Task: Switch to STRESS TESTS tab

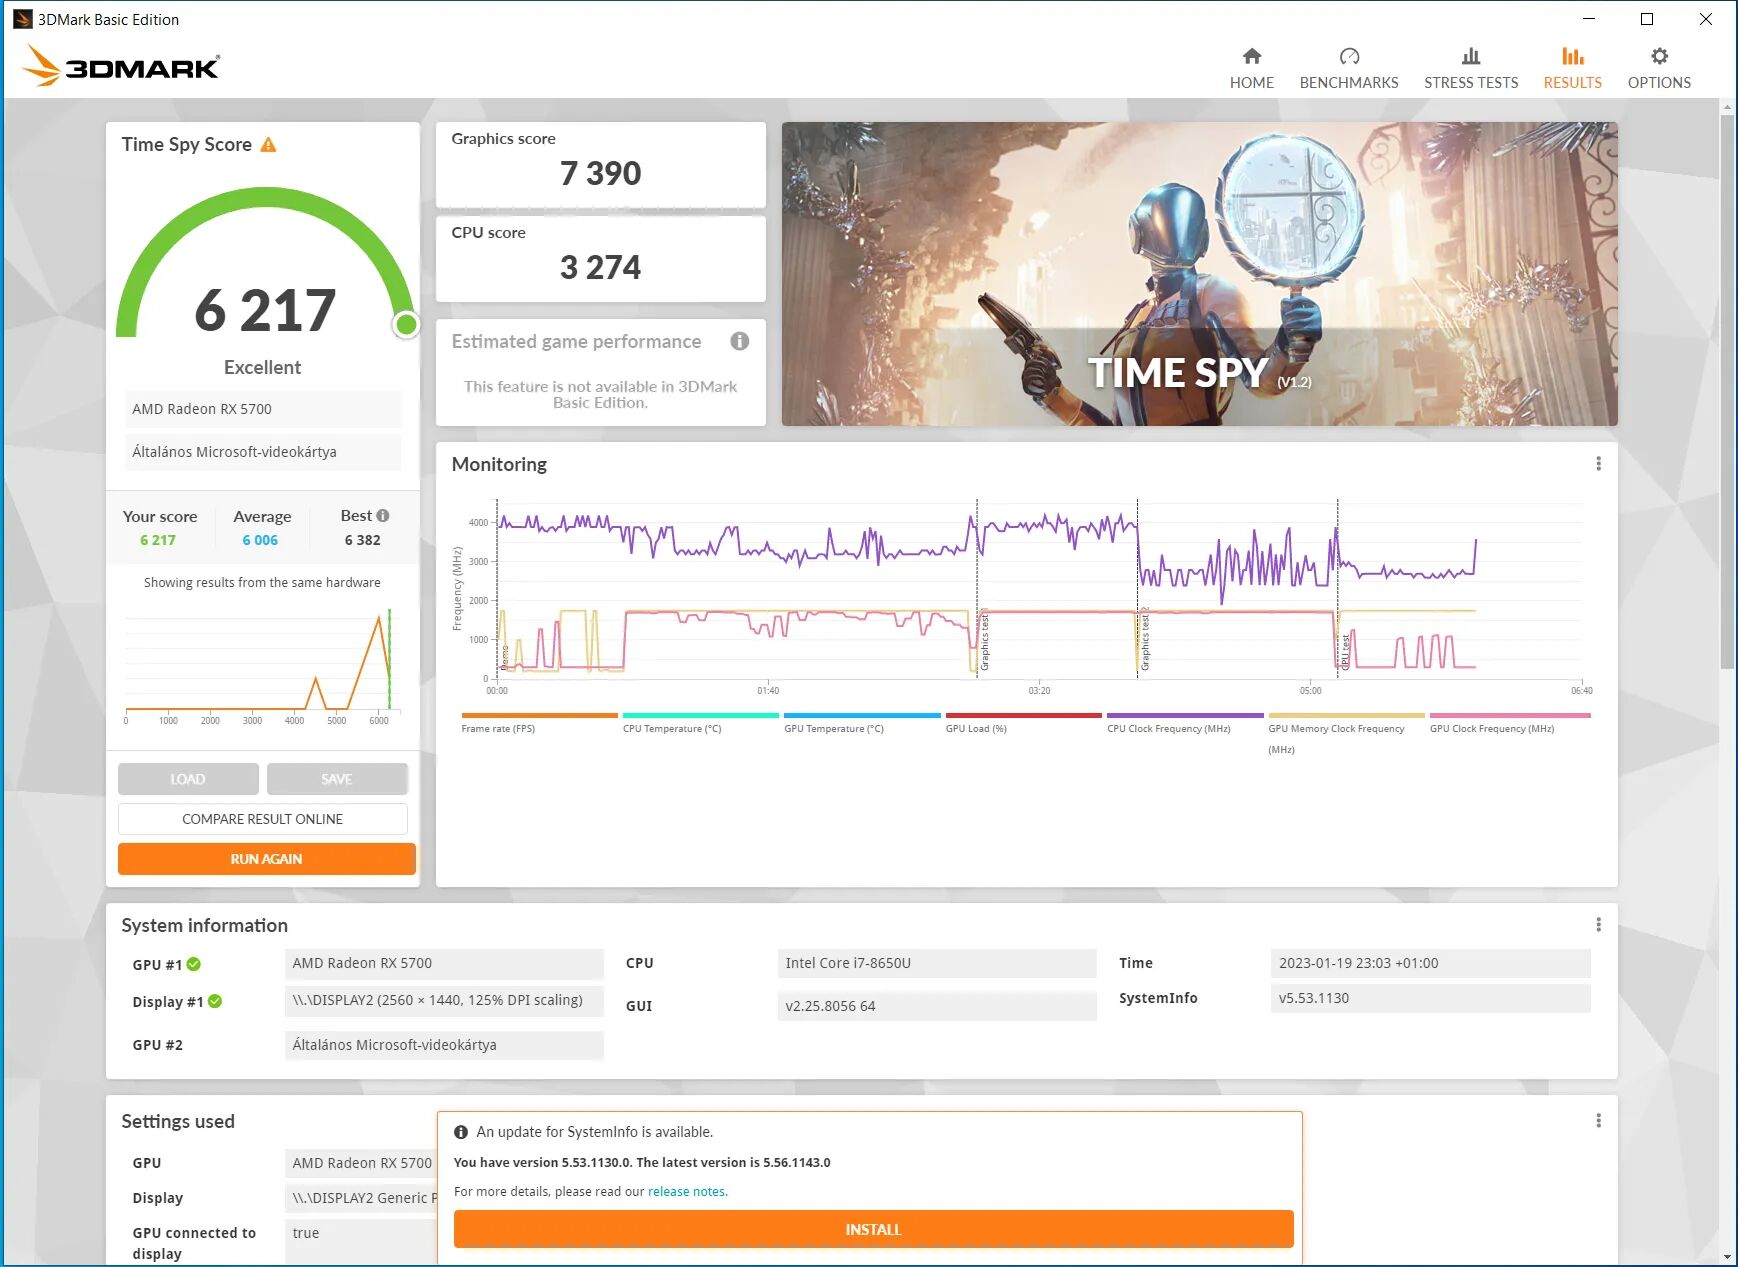Action: pos(1470,68)
